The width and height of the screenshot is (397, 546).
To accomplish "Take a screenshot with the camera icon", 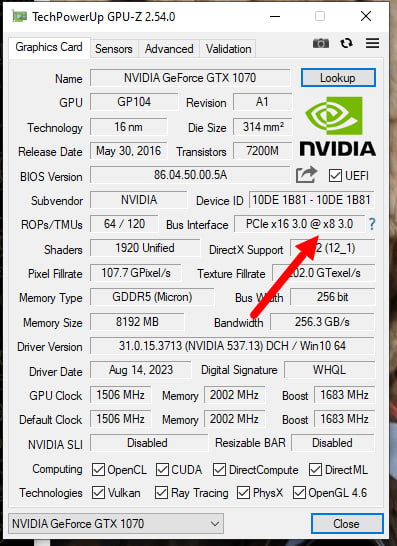I will (x=321, y=43).
